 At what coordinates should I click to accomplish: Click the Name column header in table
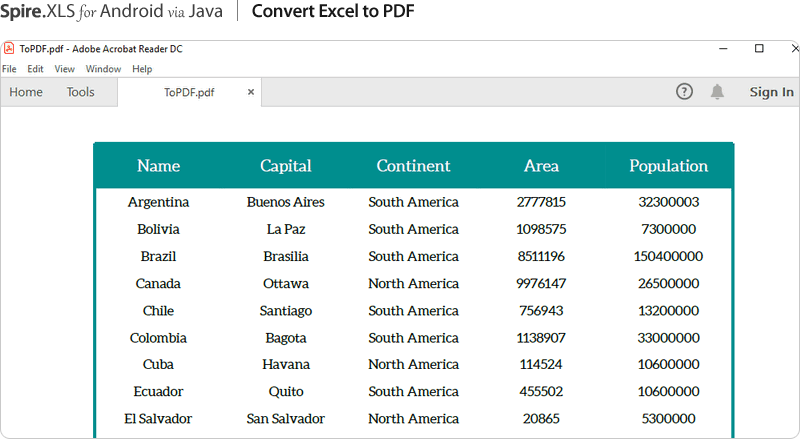click(158, 166)
